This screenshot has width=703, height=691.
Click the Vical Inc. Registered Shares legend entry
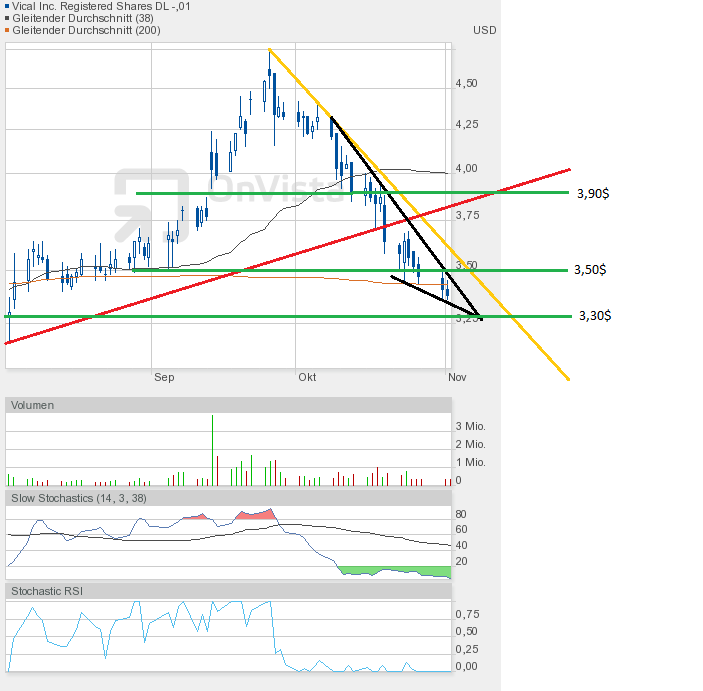click(x=97, y=6)
